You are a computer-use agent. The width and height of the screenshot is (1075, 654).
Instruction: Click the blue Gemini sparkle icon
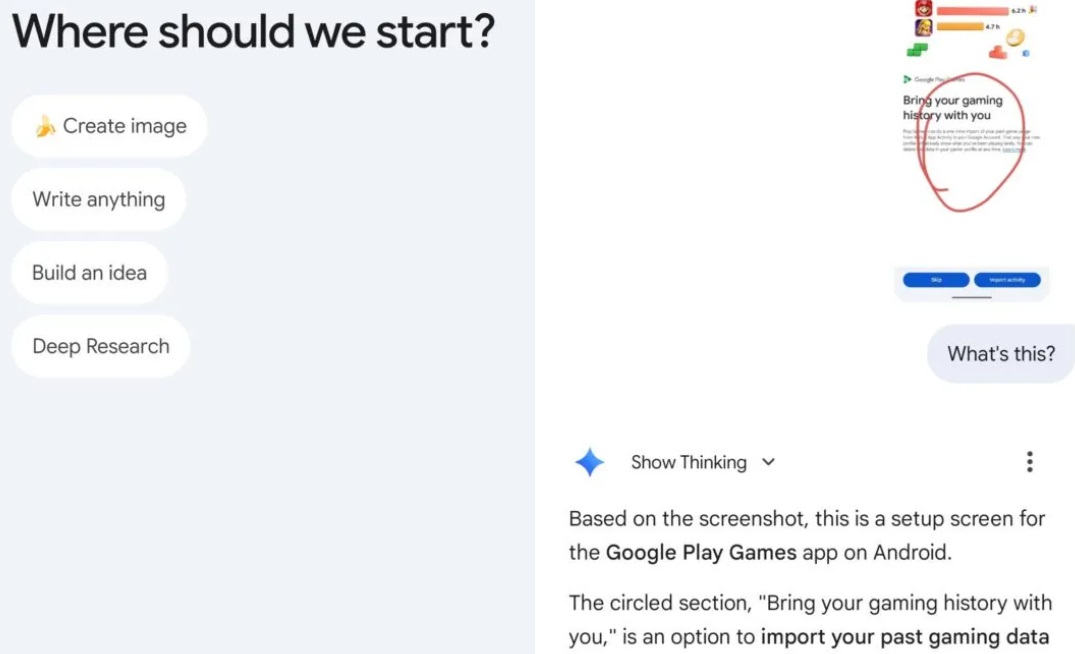click(x=589, y=462)
